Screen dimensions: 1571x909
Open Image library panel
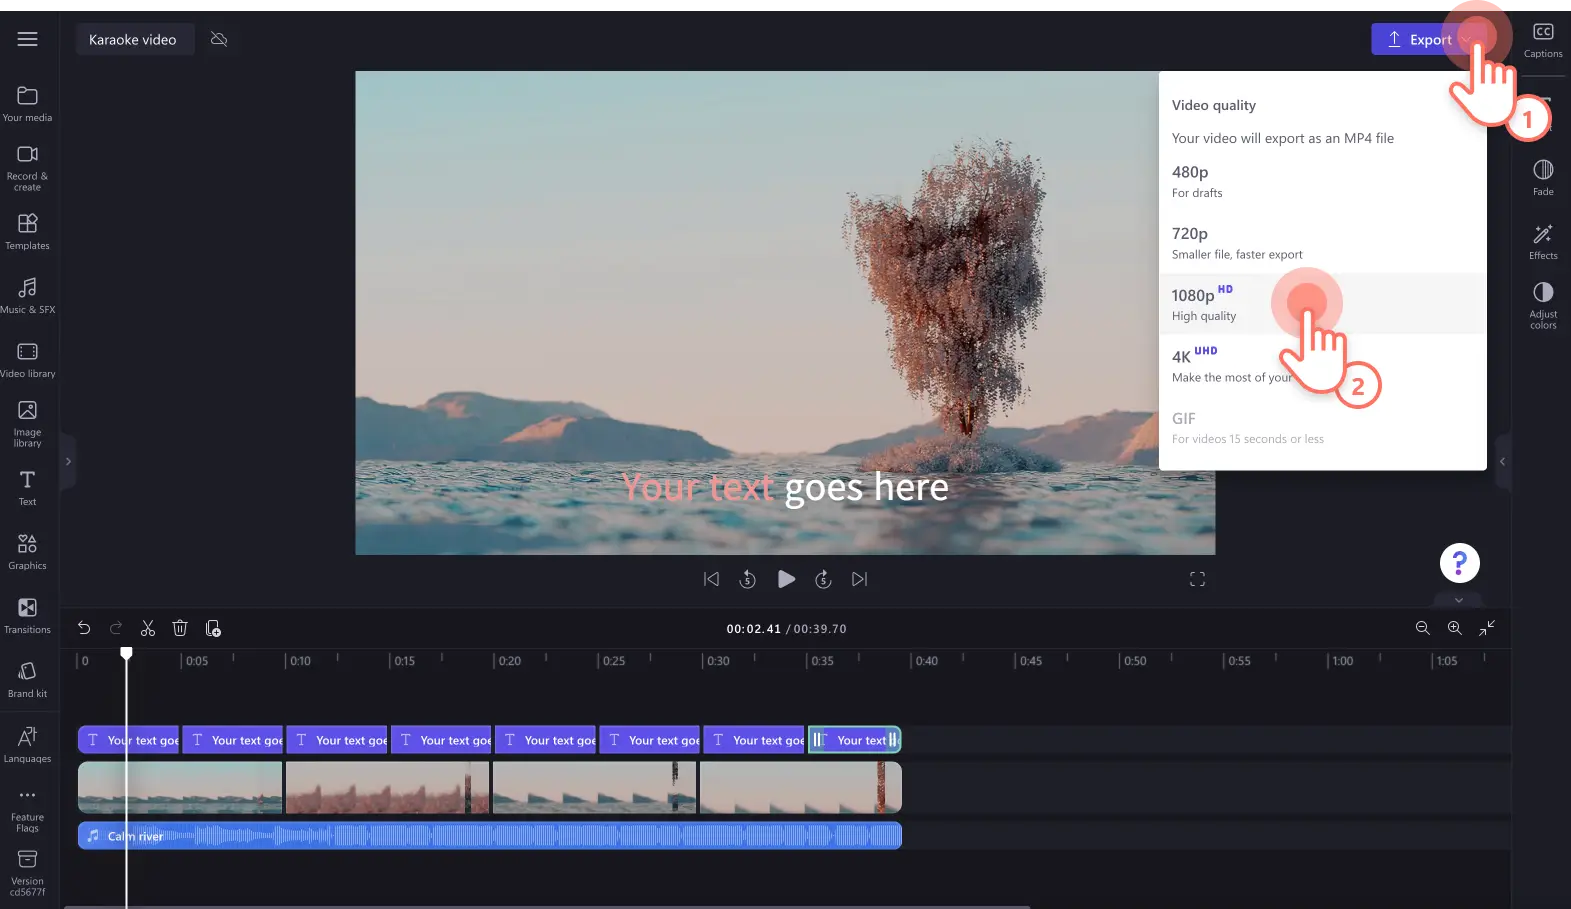[x=27, y=424]
